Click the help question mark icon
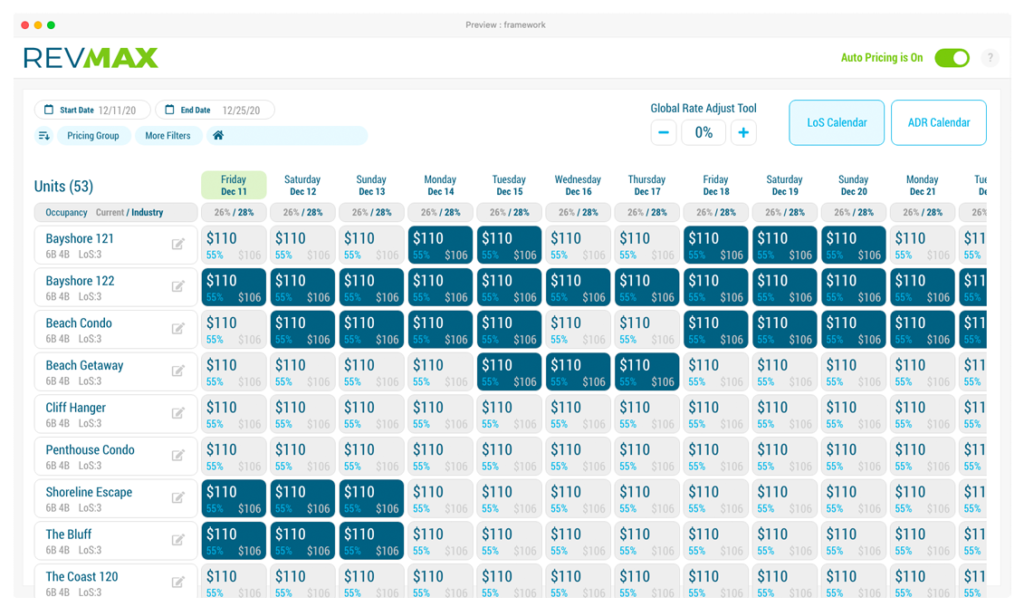The image size is (1024, 607). [990, 57]
